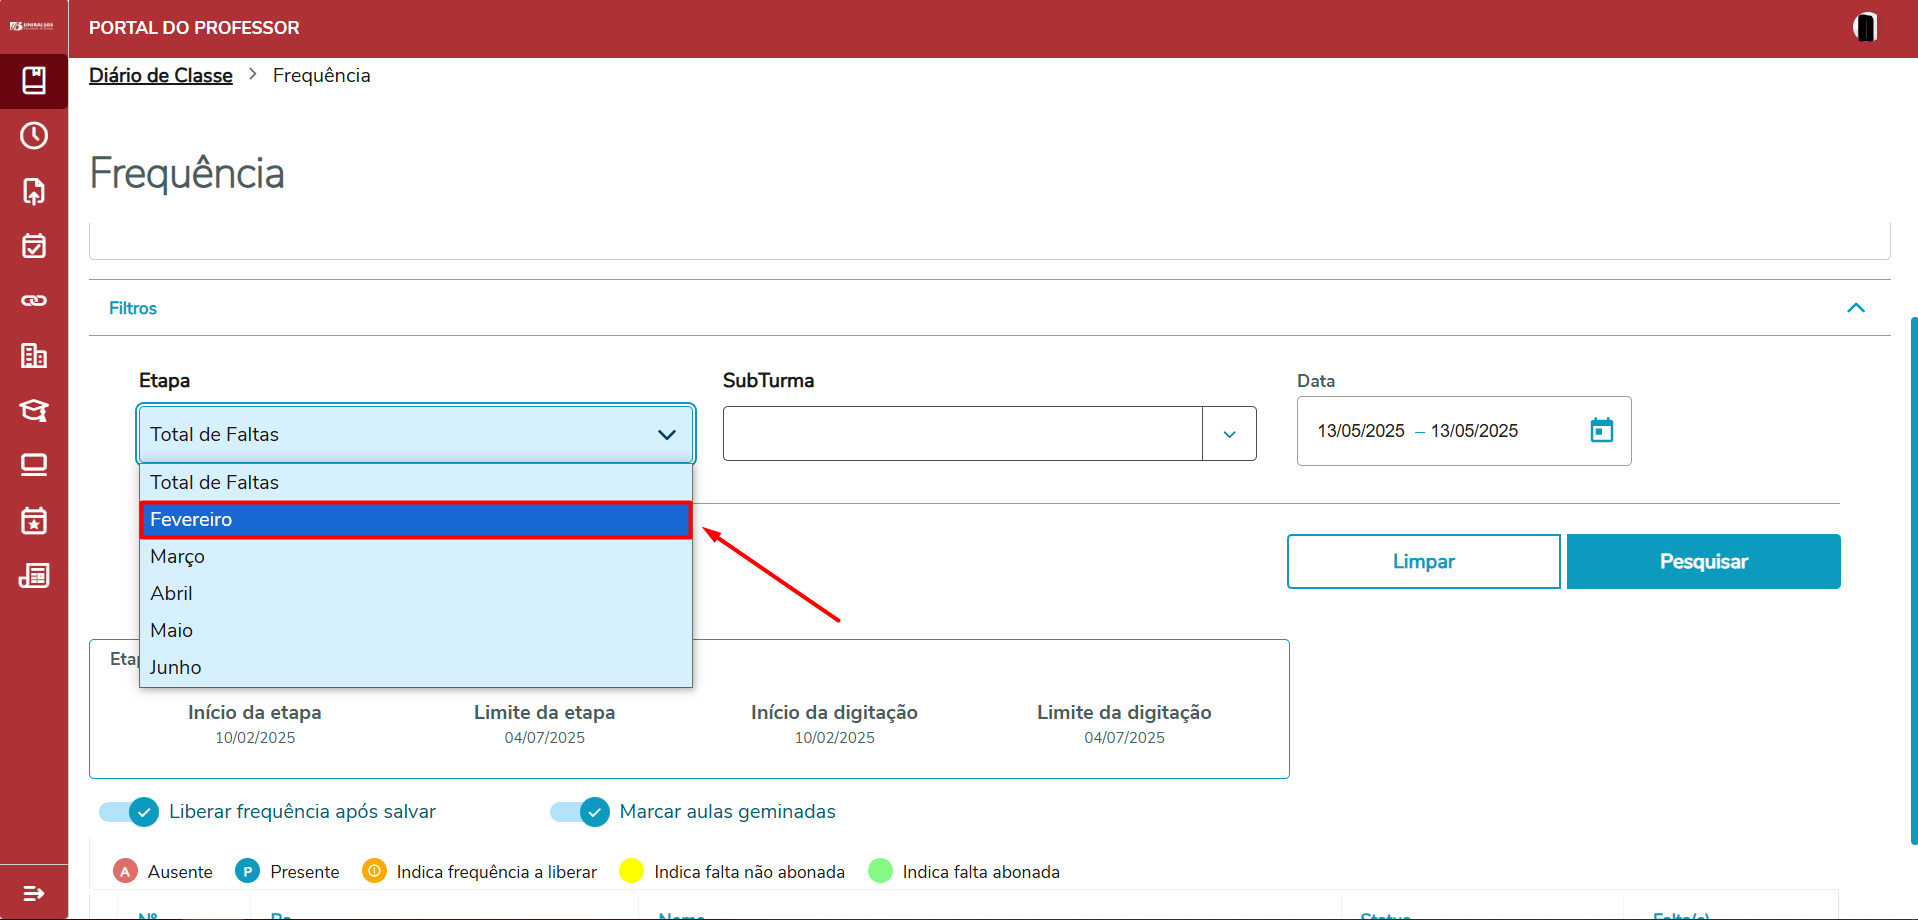Click the file upload sidebar icon
This screenshot has height=920, width=1918.
pyautogui.click(x=34, y=191)
